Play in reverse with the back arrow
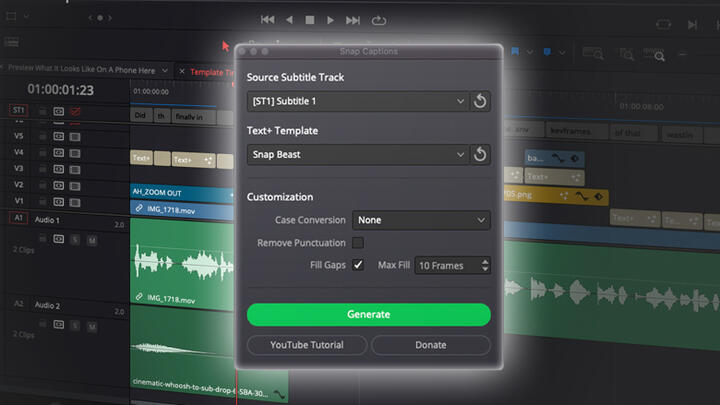Image resolution: width=720 pixels, height=405 pixels. tap(289, 19)
